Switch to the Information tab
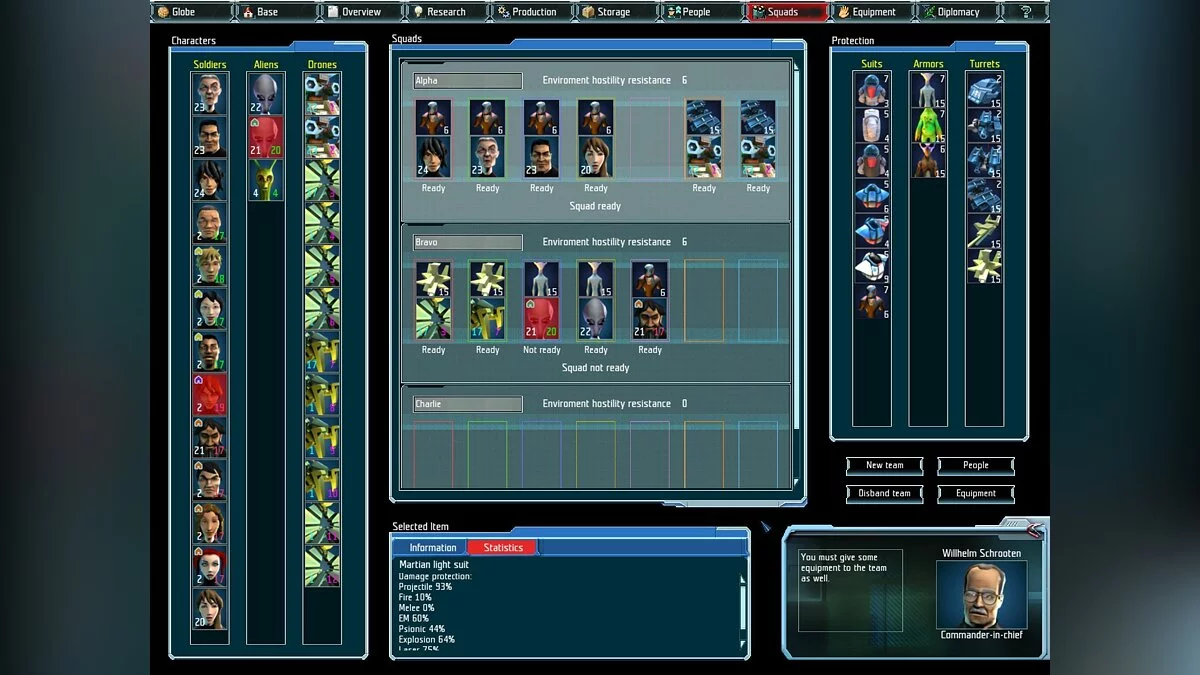This screenshot has width=1200, height=675. click(x=432, y=547)
